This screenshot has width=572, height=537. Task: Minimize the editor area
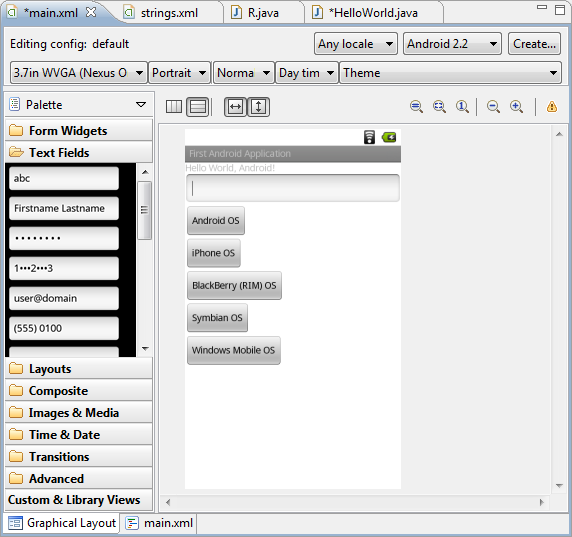click(x=542, y=7)
